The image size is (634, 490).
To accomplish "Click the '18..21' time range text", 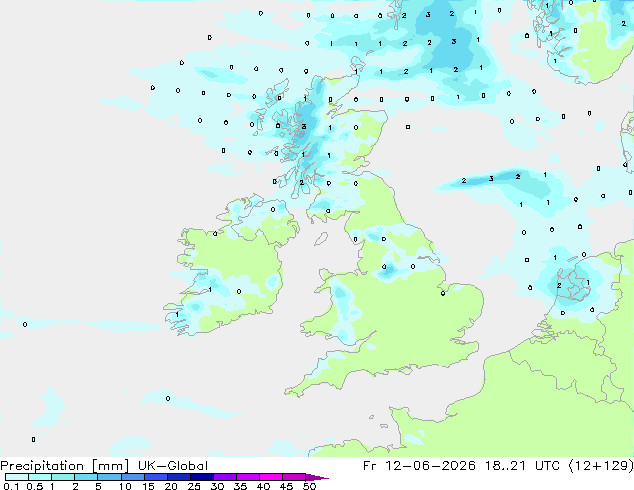I will [x=505, y=466].
